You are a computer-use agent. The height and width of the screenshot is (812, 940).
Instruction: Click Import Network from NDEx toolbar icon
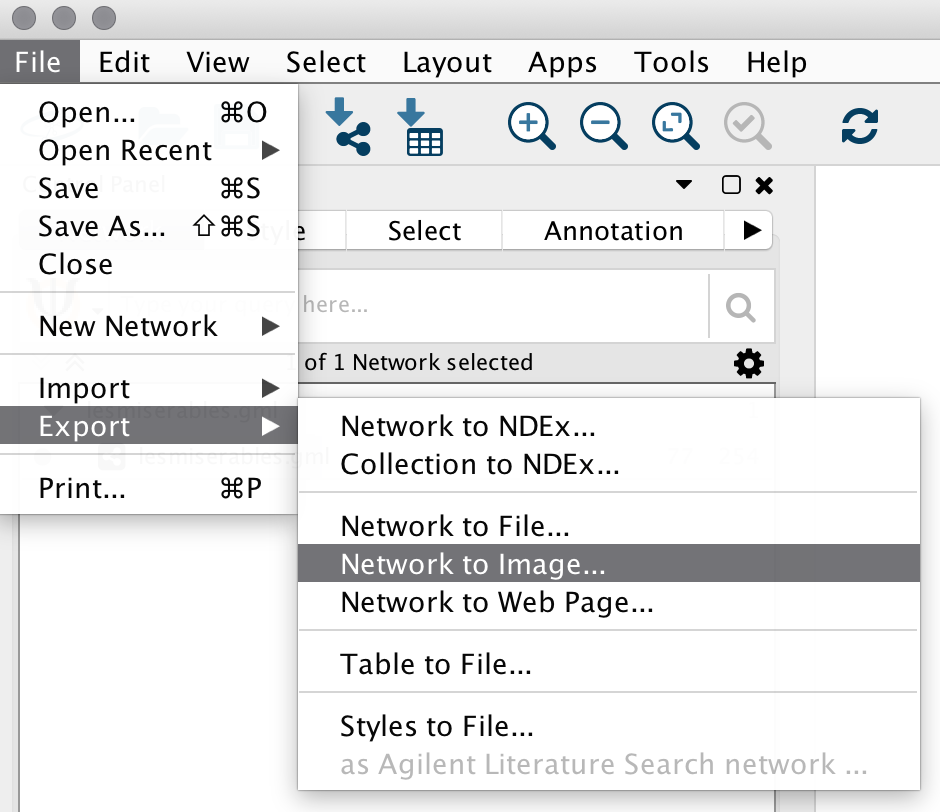point(348,127)
